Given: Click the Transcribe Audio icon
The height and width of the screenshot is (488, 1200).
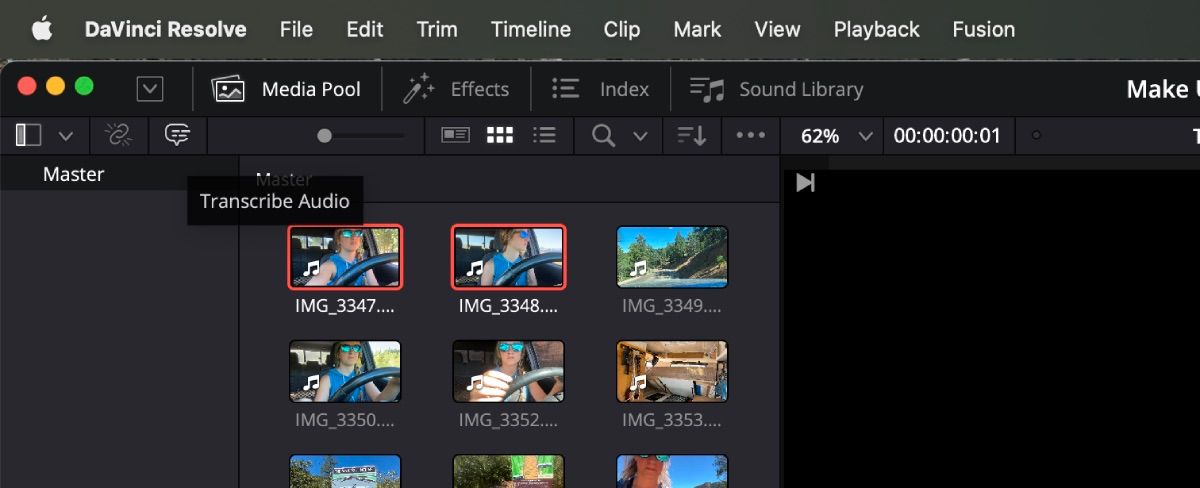Looking at the screenshot, I should click(178, 135).
